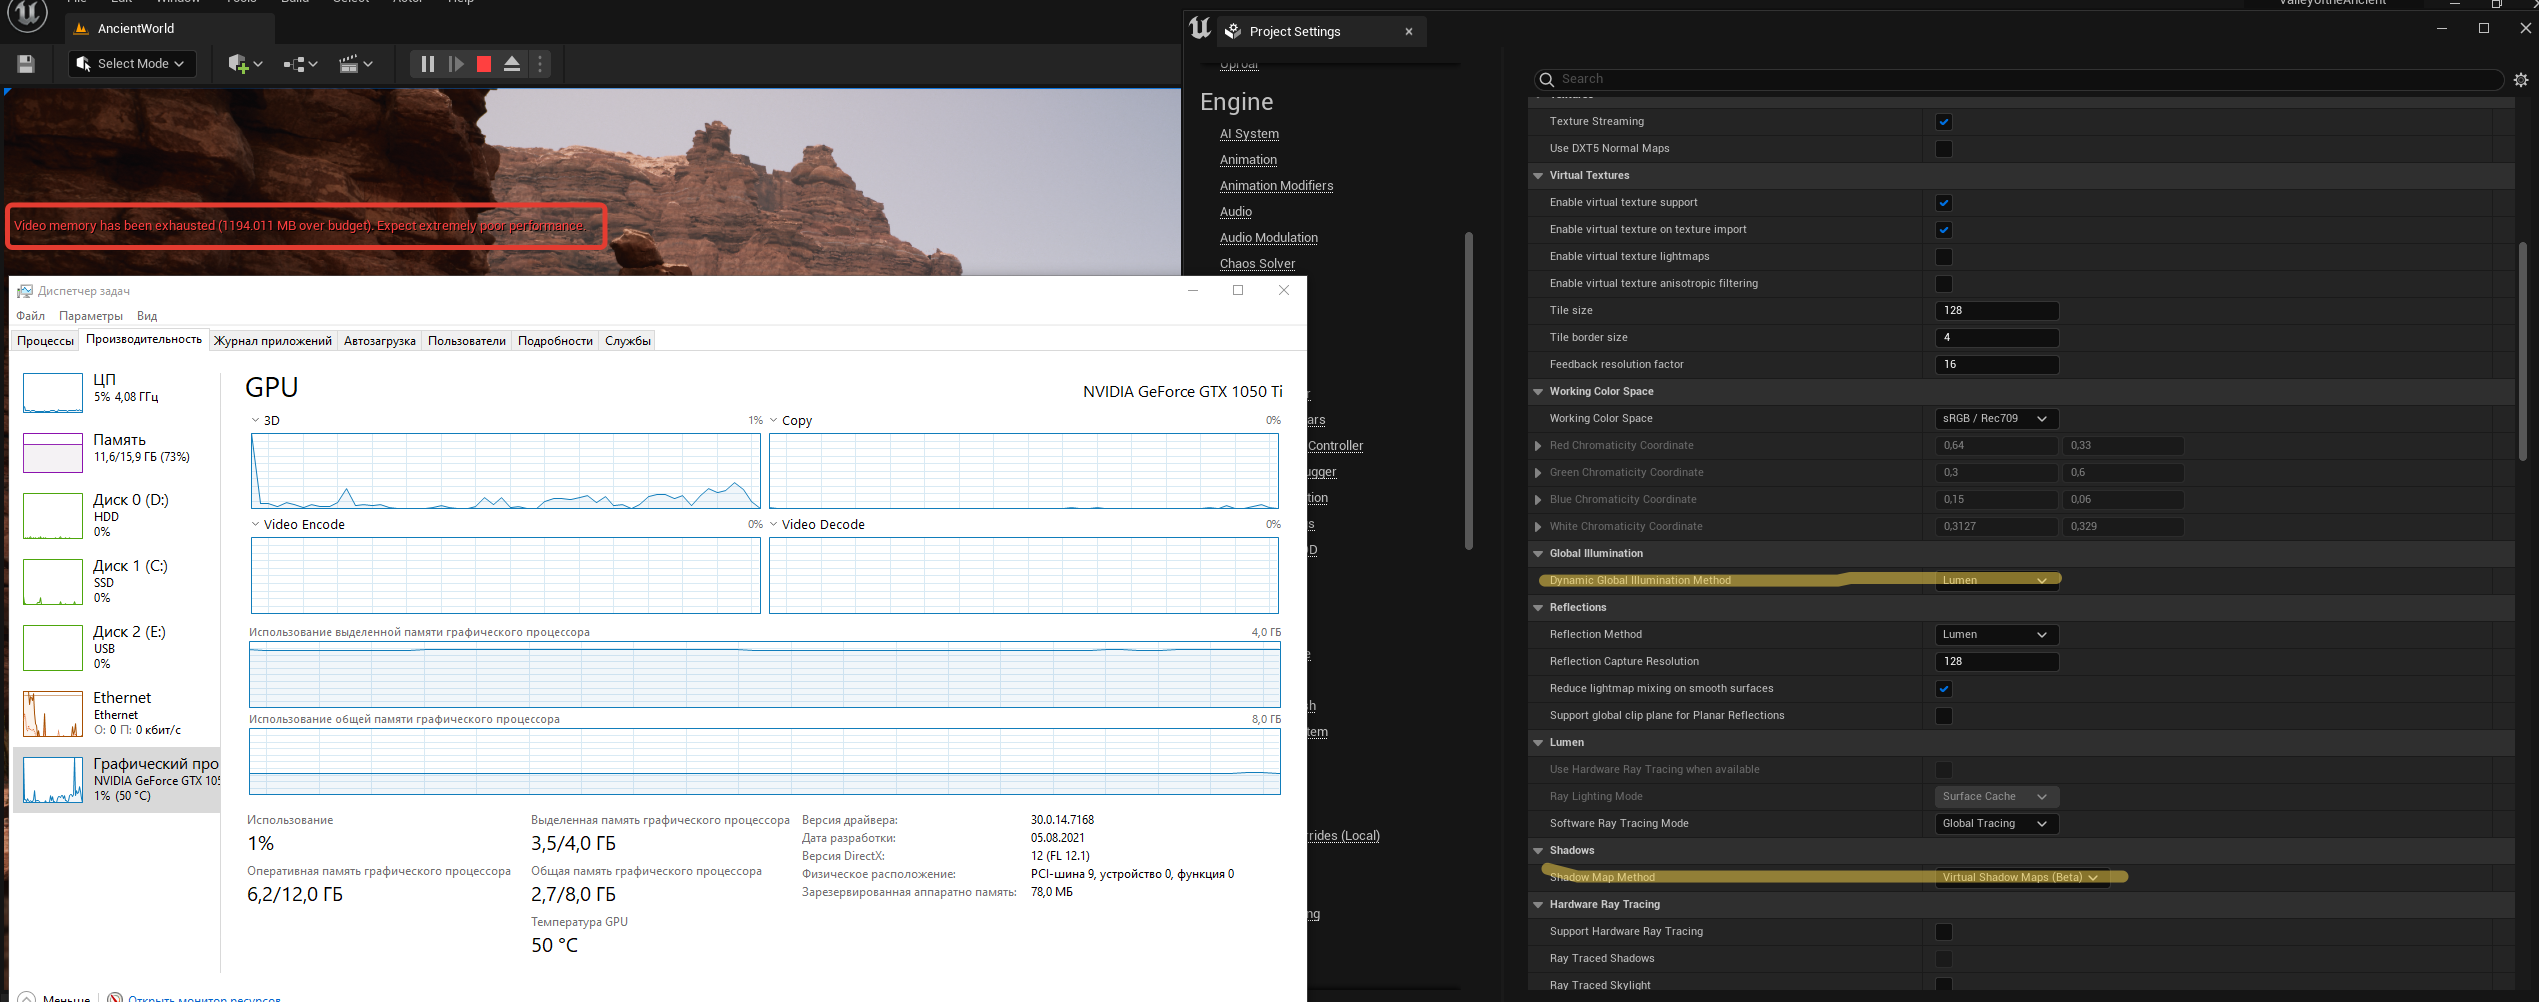Edit Reflection Capture Resolution value field
Image resolution: width=2539 pixels, height=1002 pixels.
click(1997, 662)
